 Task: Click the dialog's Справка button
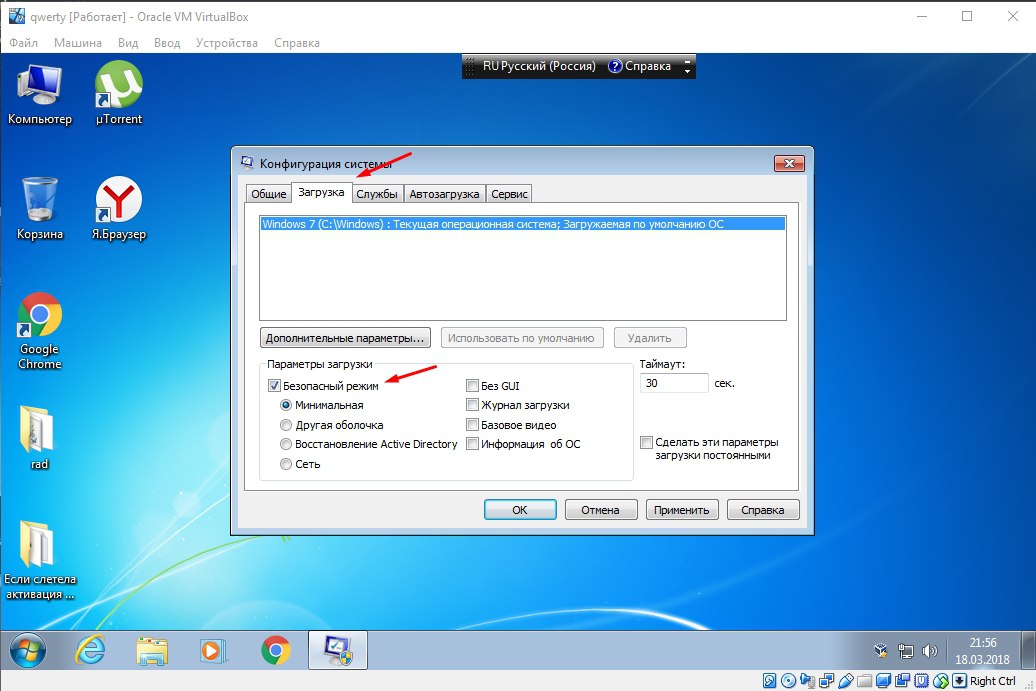762,509
